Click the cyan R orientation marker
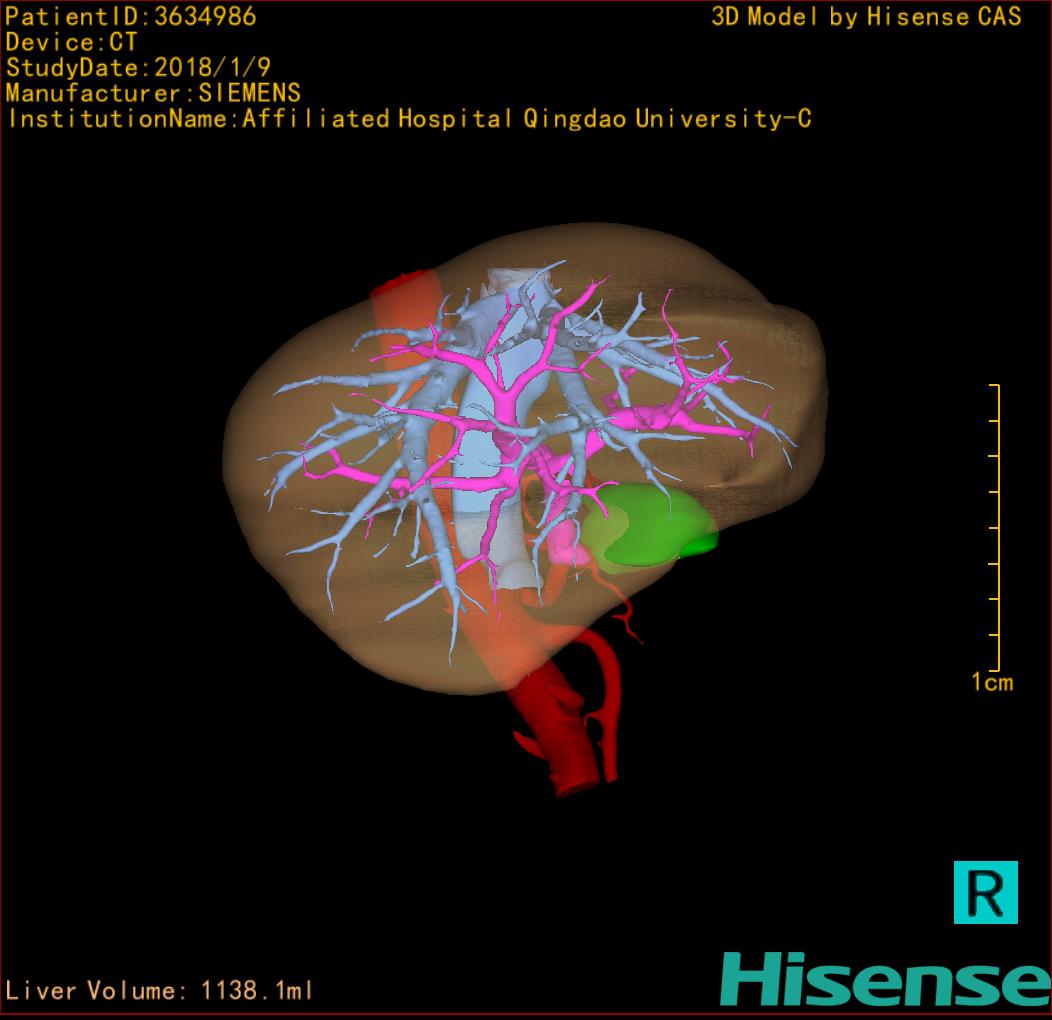Image resolution: width=1052 pixels, height=1020 pixels. [985, 892]
